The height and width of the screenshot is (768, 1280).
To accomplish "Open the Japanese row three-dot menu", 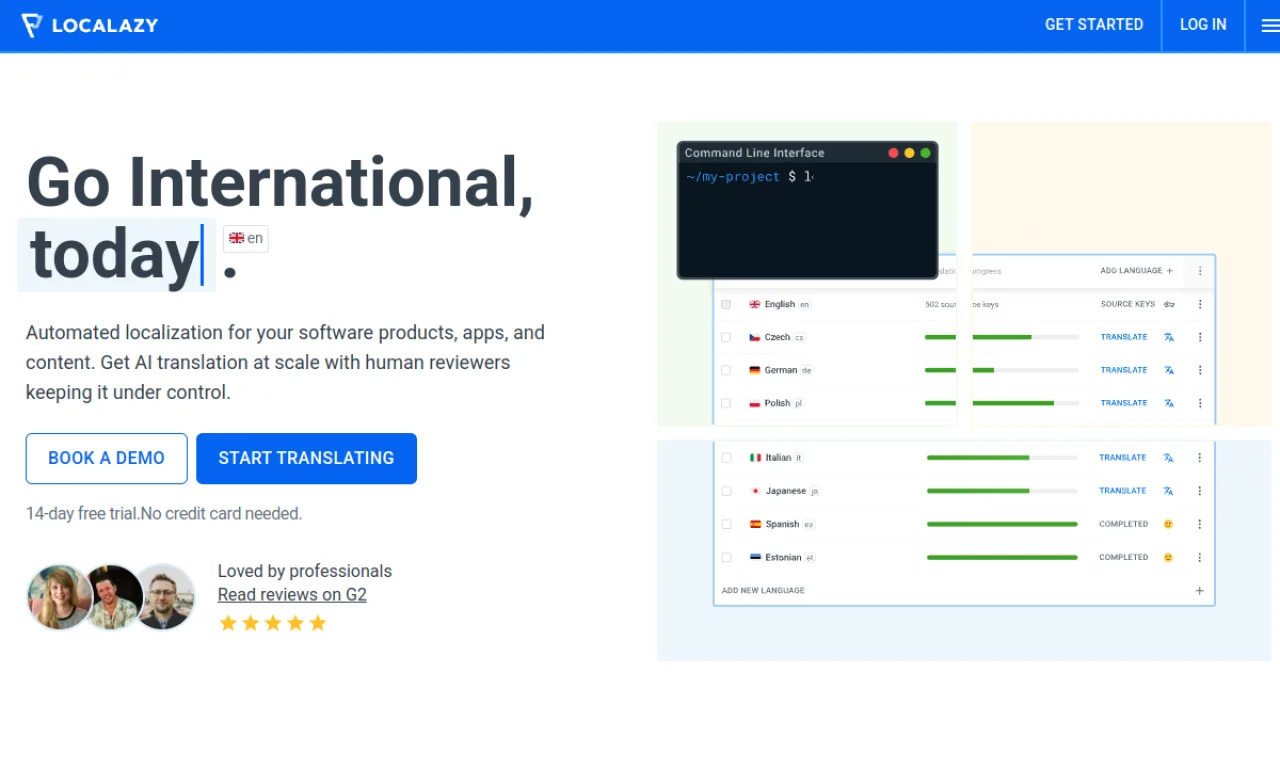I will point(1200,491).
